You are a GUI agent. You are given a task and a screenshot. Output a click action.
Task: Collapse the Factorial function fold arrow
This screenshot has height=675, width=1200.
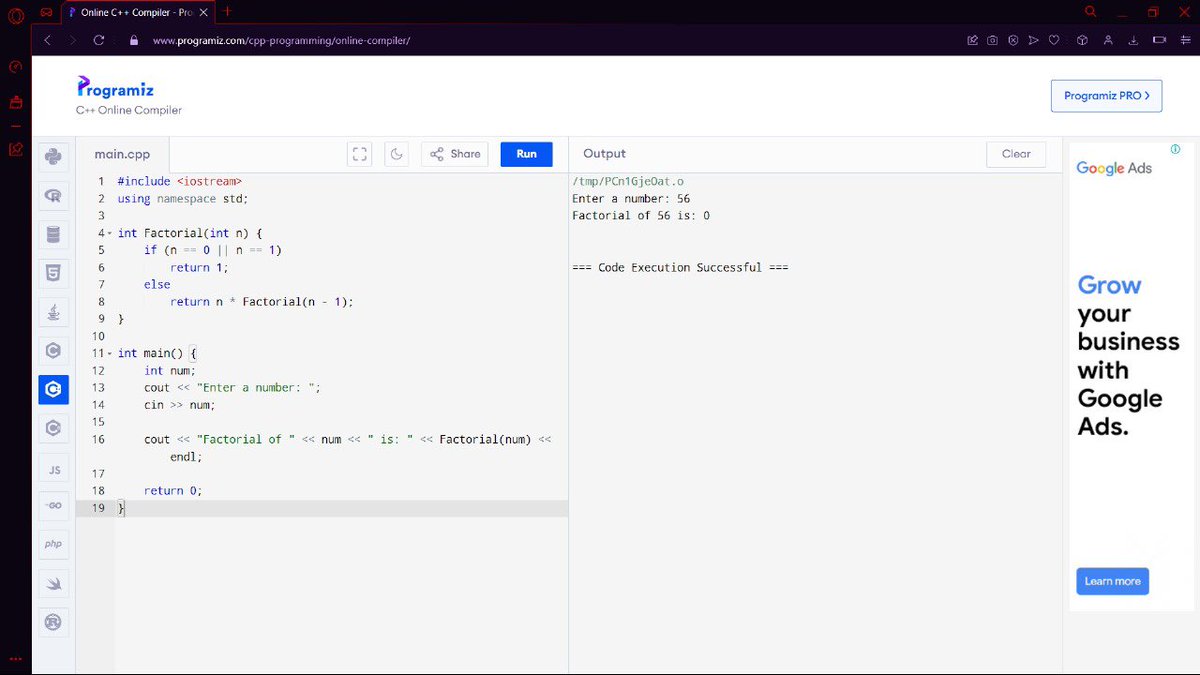(110, 234)
